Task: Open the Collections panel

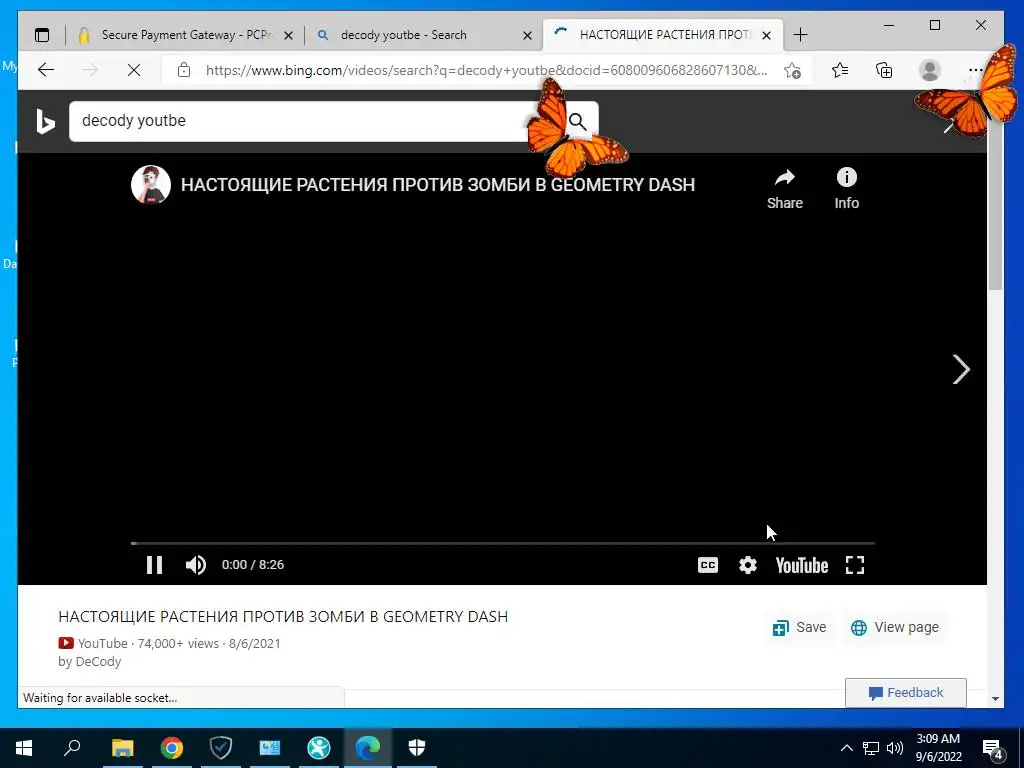Action: pos(884,70)
